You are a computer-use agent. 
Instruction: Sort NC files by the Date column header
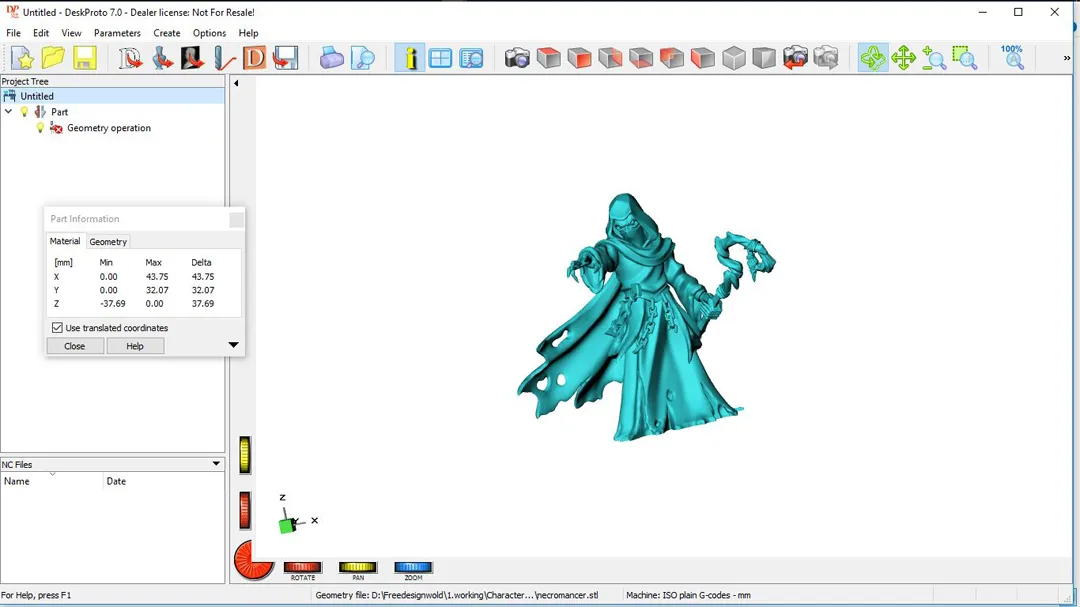pos(164,481)
